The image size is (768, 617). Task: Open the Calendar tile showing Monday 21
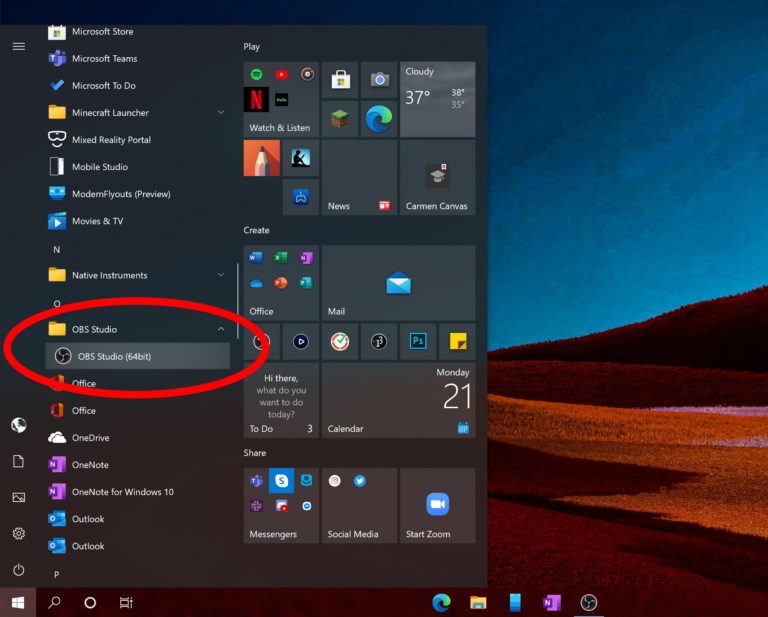tap(398, 401)
